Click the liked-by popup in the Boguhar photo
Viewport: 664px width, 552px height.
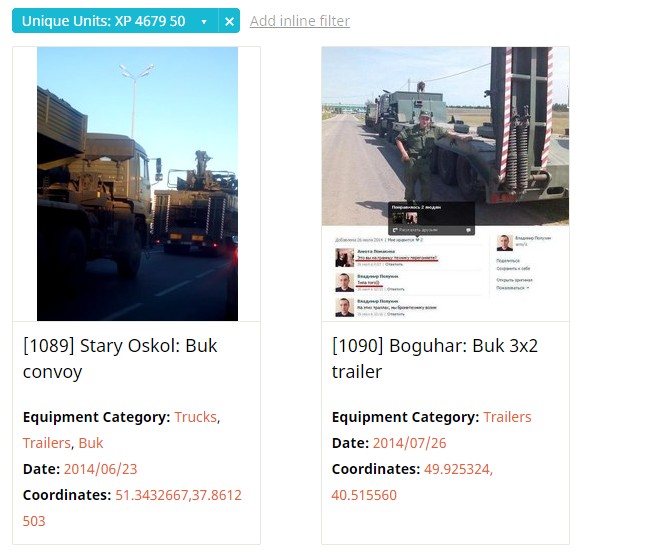point(431,218)
